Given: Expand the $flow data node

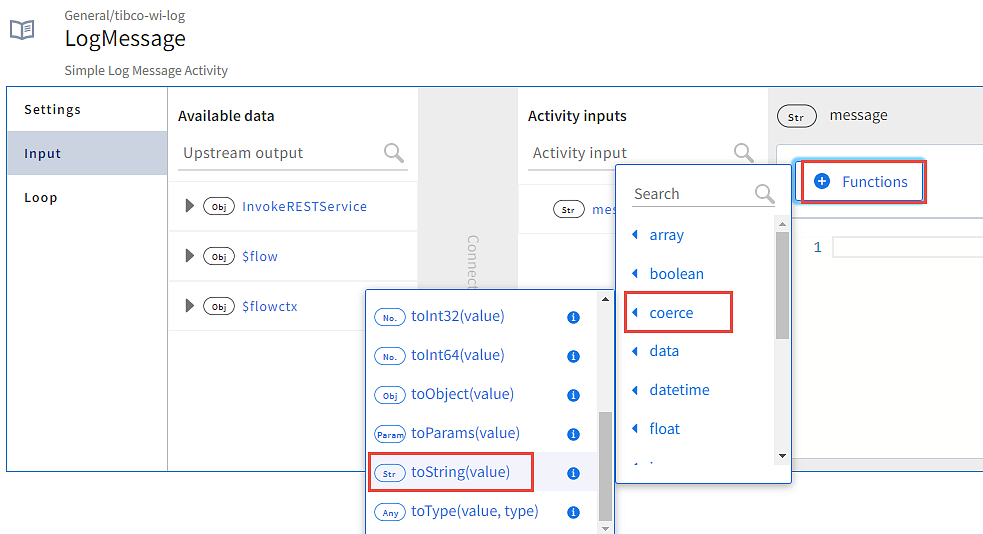Looking at the screenshot, I should (x=190, y=256).
